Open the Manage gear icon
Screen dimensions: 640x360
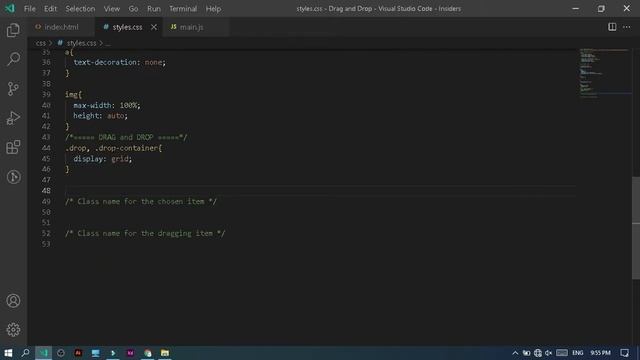[13, 330]
